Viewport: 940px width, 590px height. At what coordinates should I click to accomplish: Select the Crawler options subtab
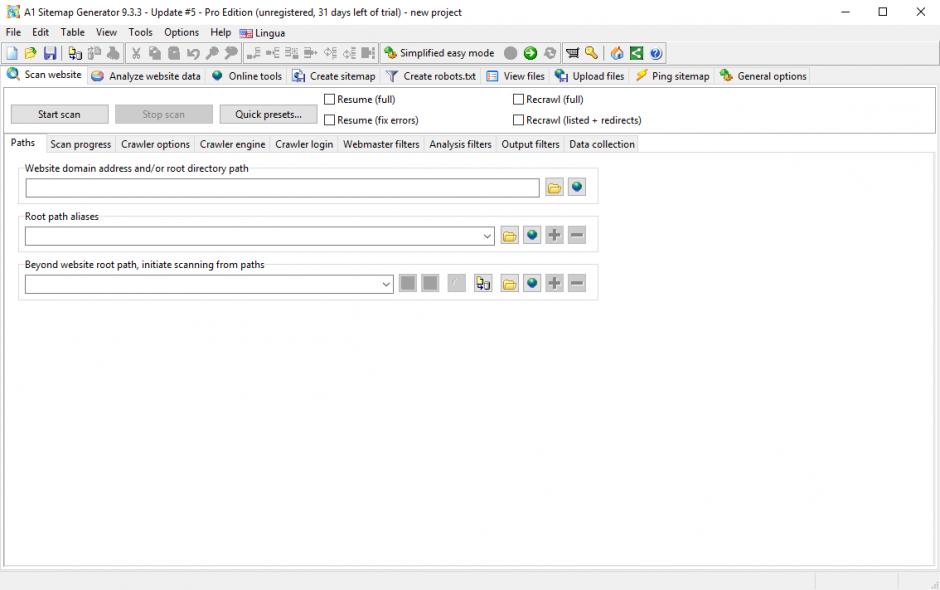pos(155,145)
